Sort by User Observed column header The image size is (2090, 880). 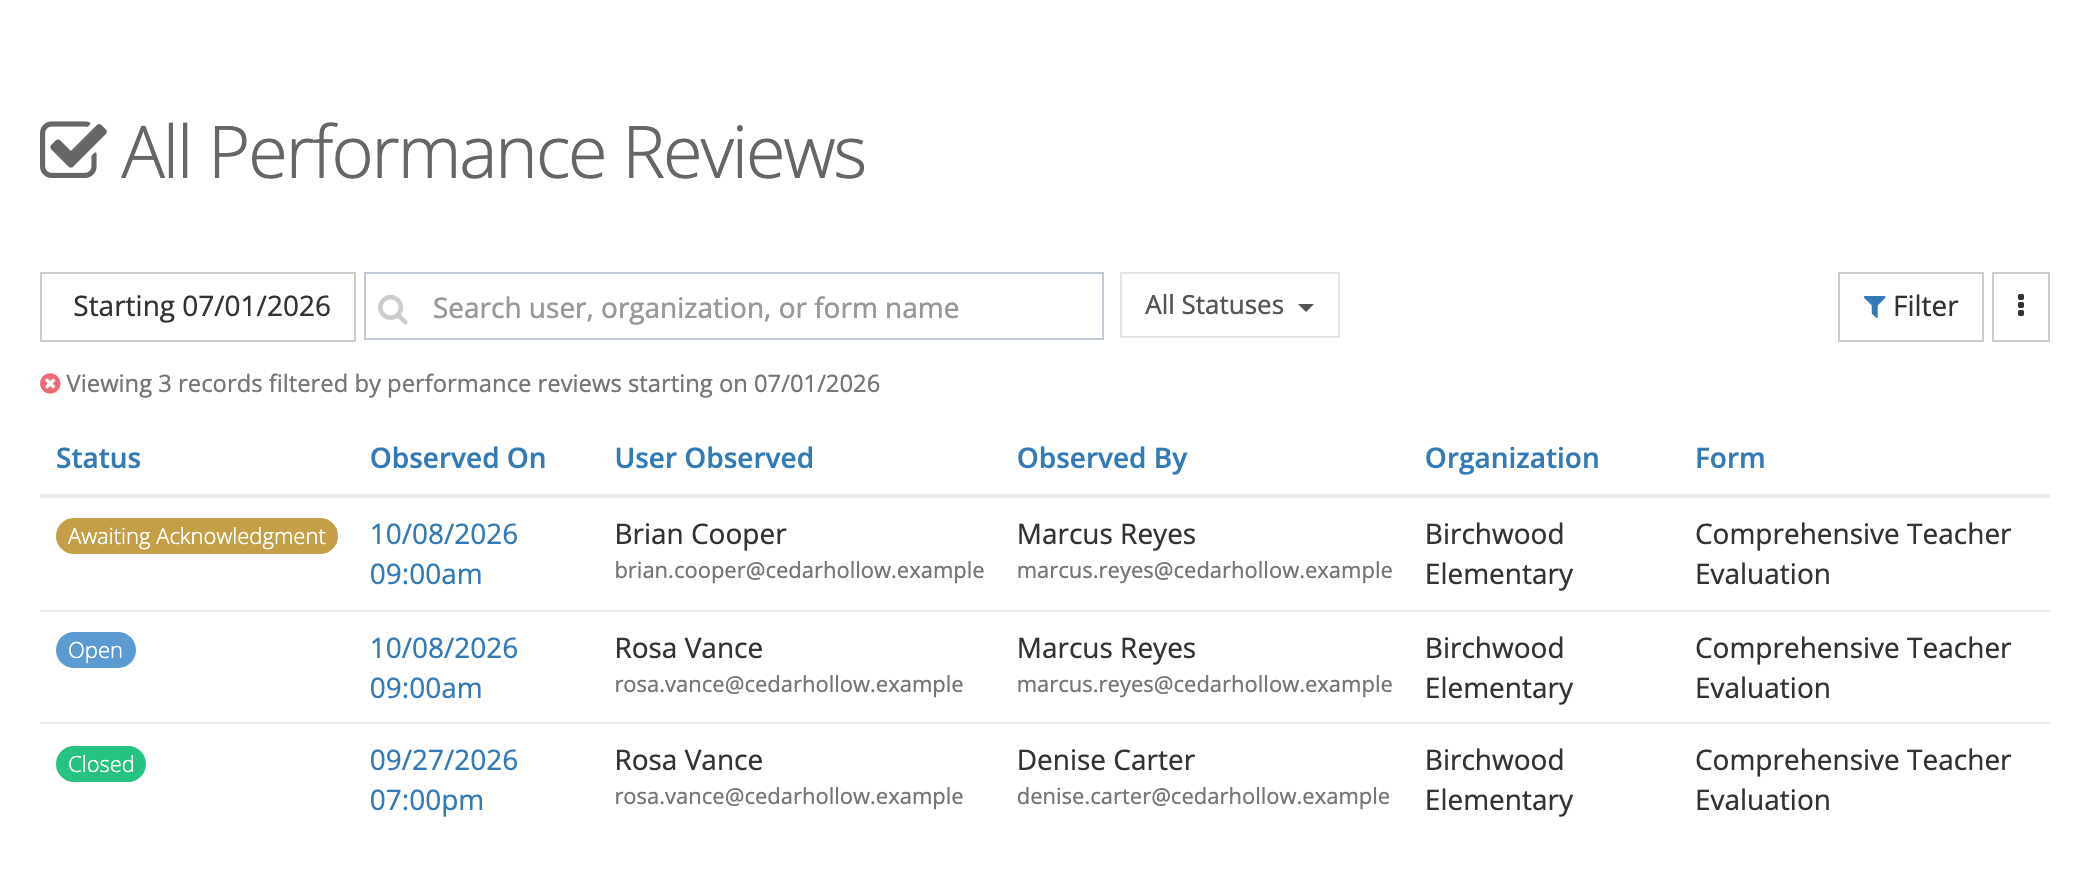coord(714,458)
